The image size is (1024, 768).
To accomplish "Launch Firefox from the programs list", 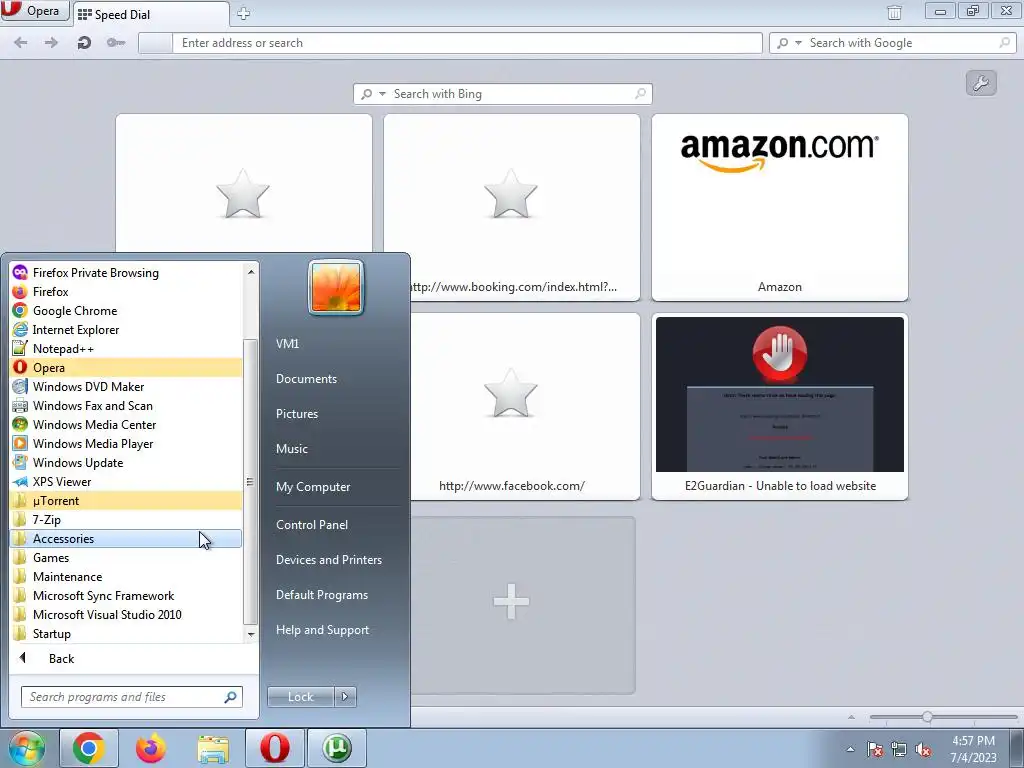I will [x=126, y=292].
